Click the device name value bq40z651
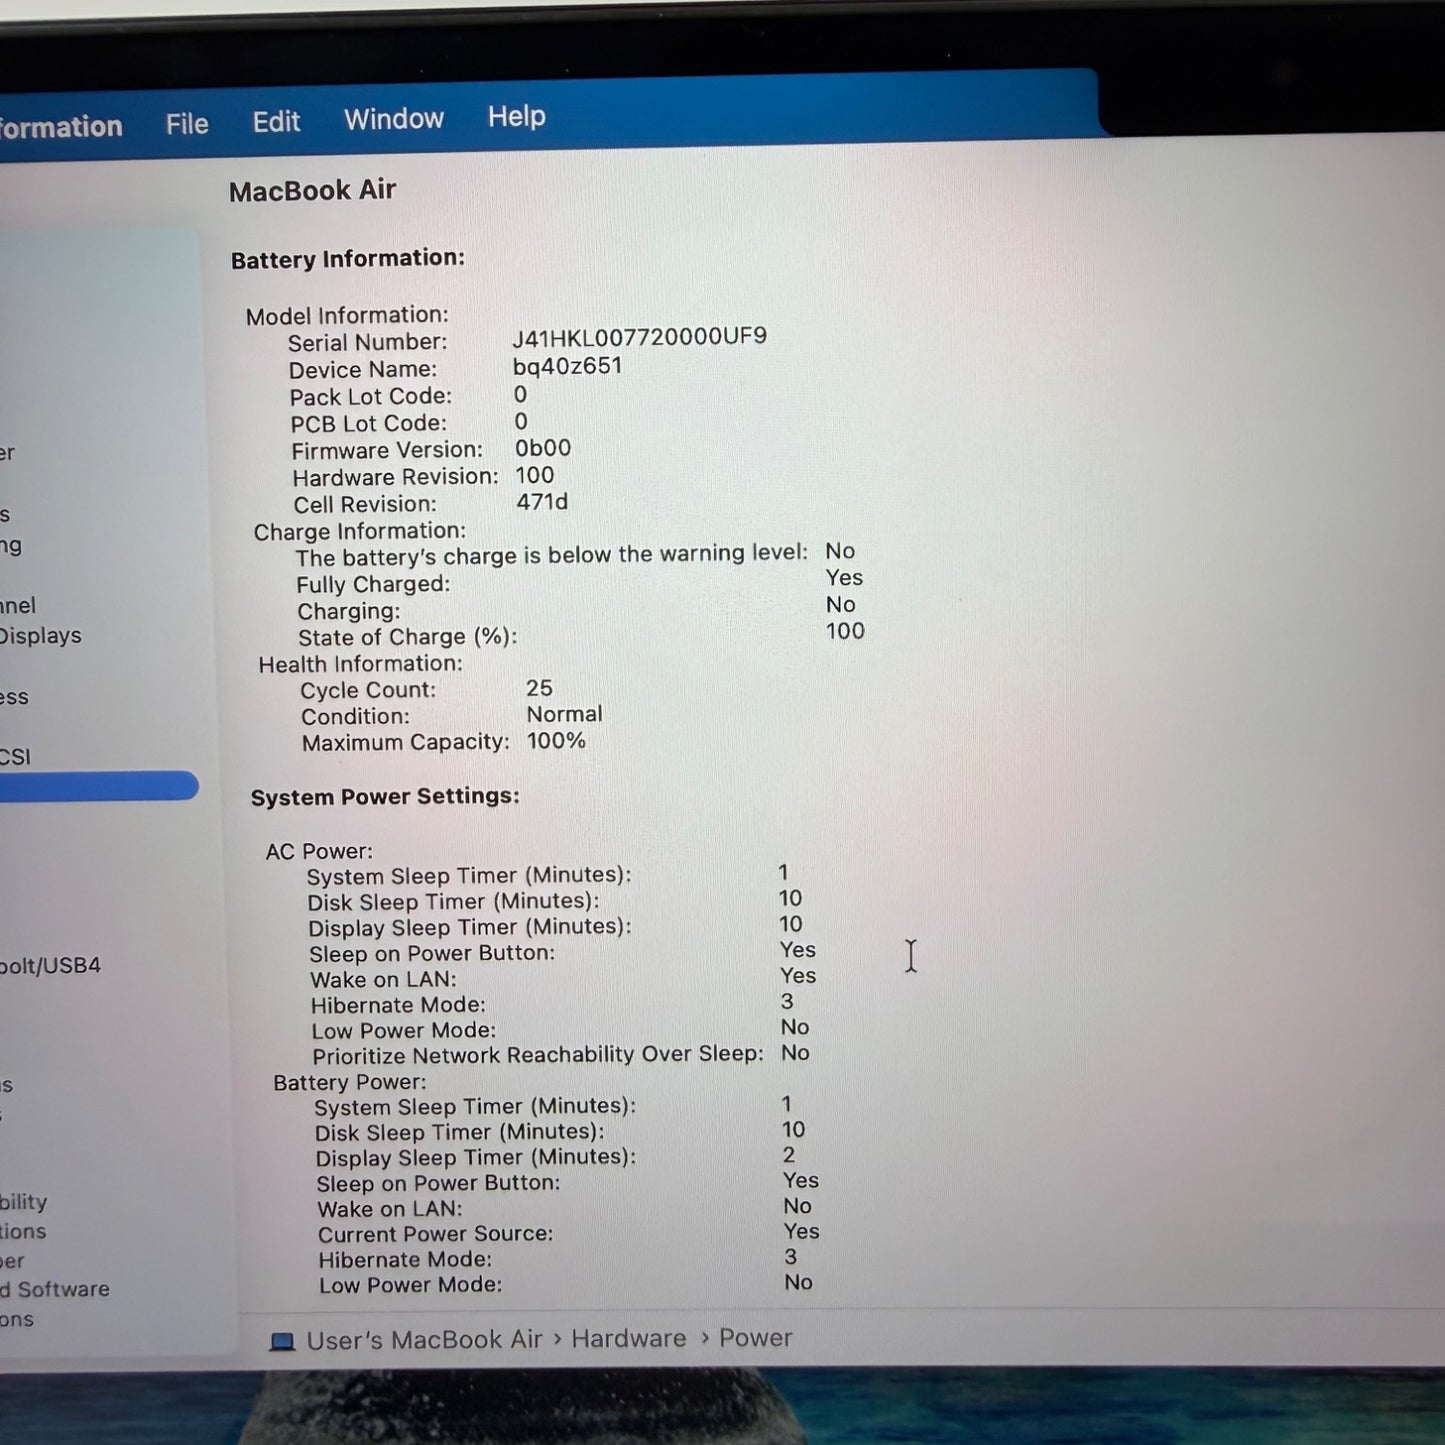The width and height of the screenshot is (1445, 1445). [567, 366]
